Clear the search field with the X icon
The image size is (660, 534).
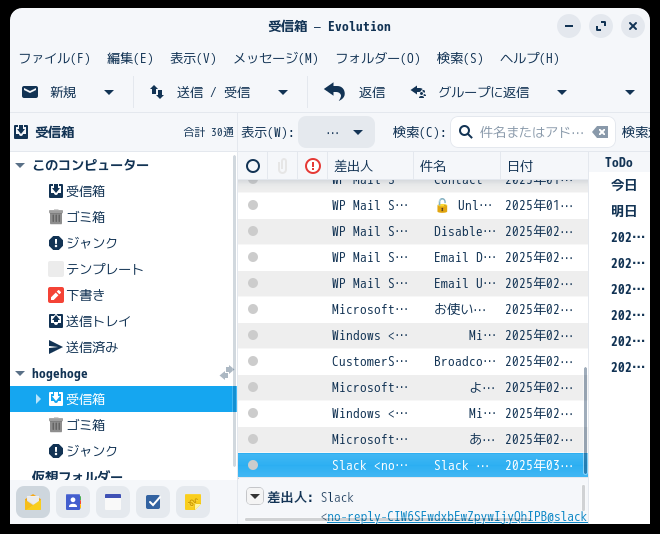pos(600,132)
